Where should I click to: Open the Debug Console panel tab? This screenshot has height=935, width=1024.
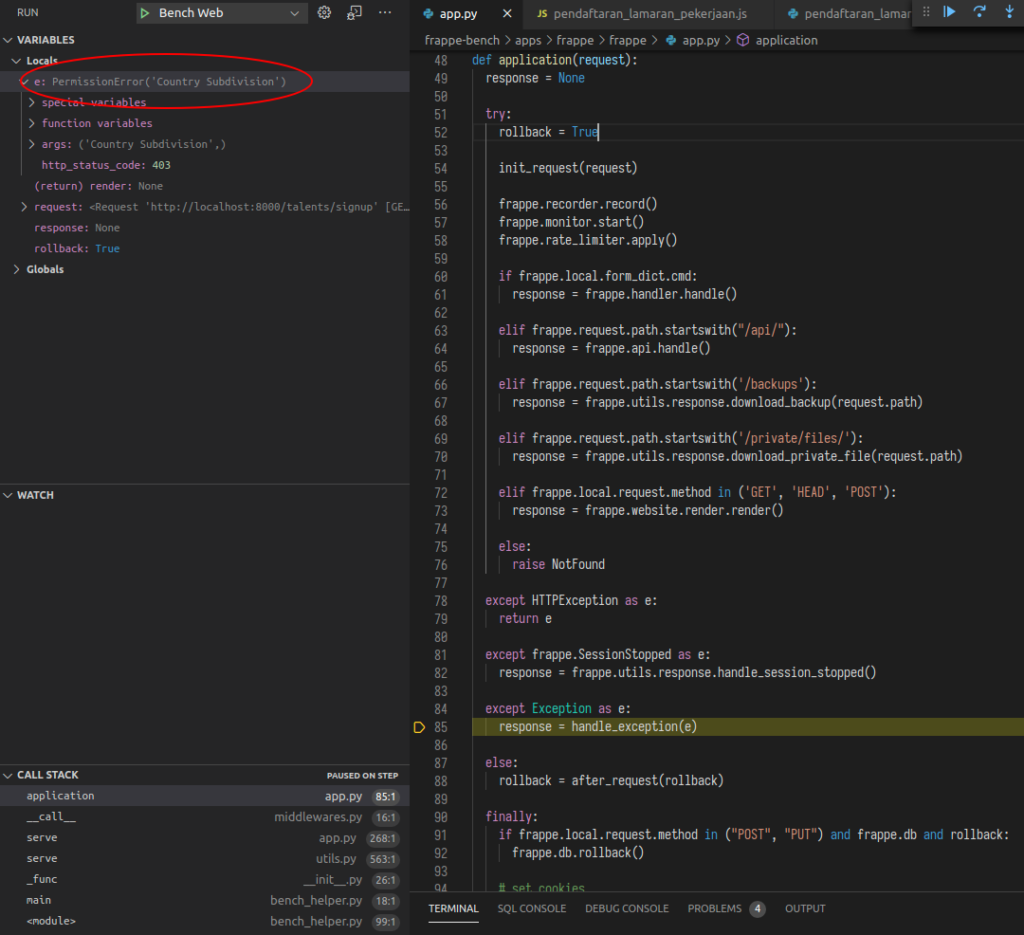[x=626, y=909]
